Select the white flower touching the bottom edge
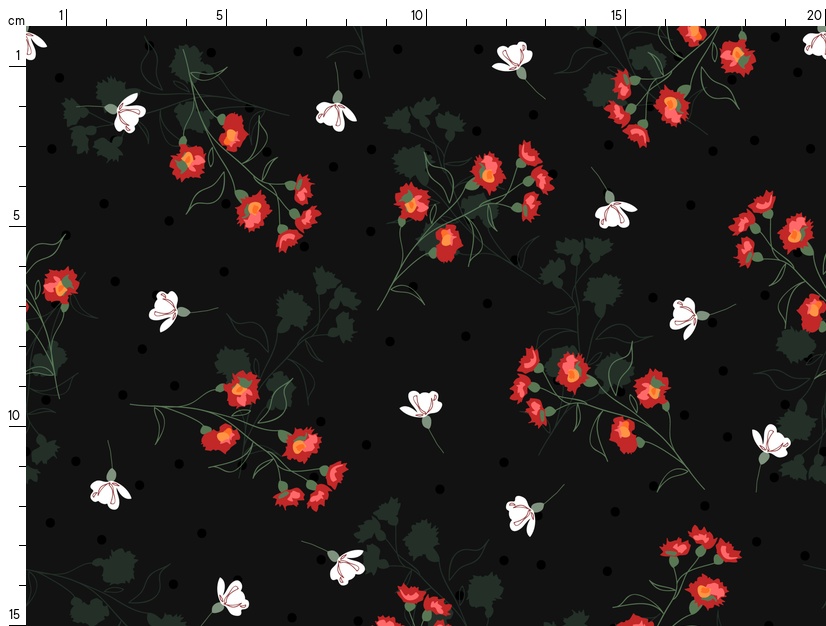Viewport: 826px width, 626px height. click(x=231, y=597)
